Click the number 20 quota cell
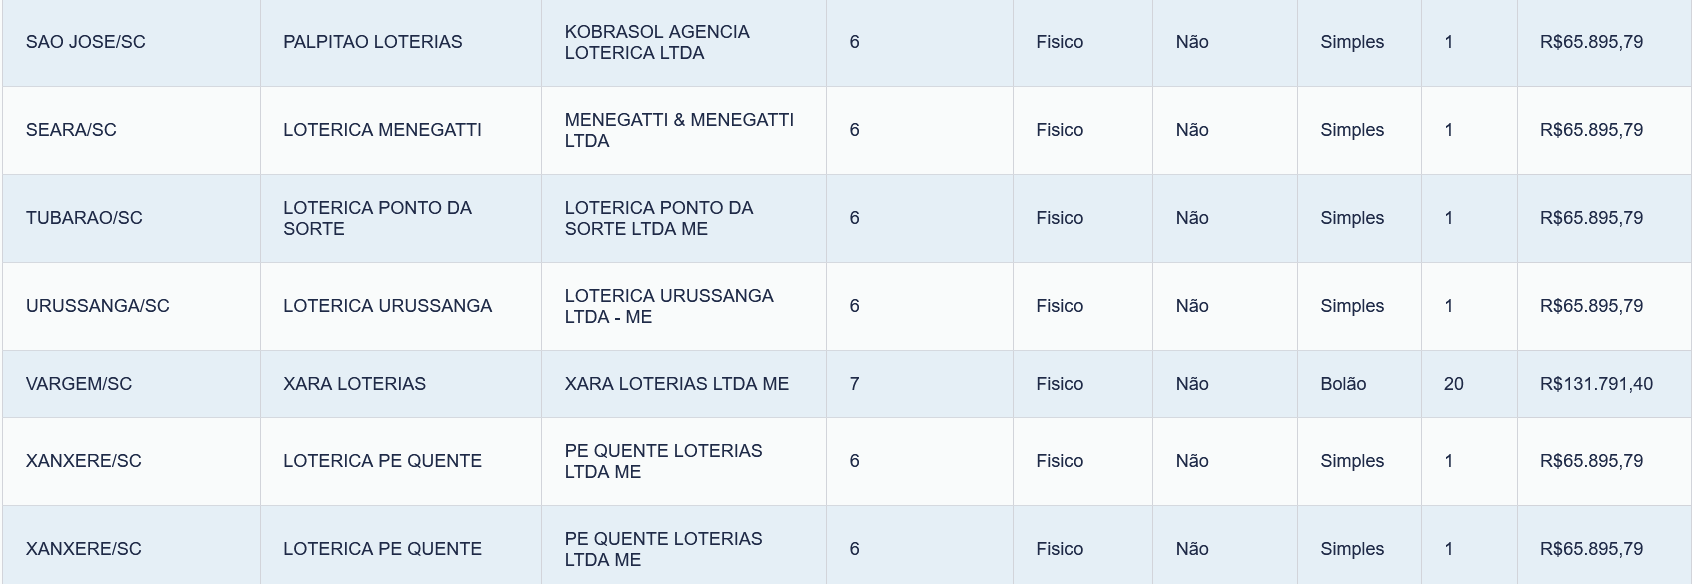1692x584 pixels. [1469, 384]
